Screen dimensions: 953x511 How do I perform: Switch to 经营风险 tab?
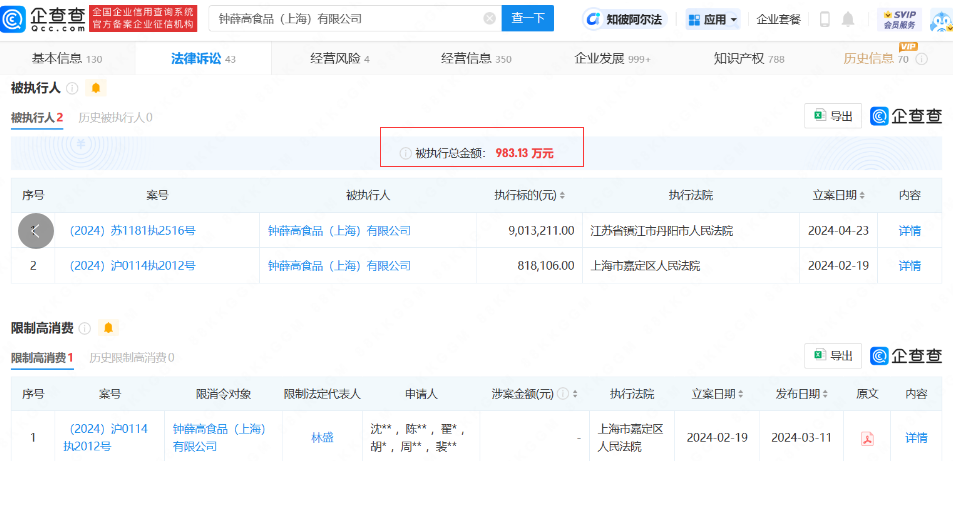pyautogui.click(x=340, y=59)
